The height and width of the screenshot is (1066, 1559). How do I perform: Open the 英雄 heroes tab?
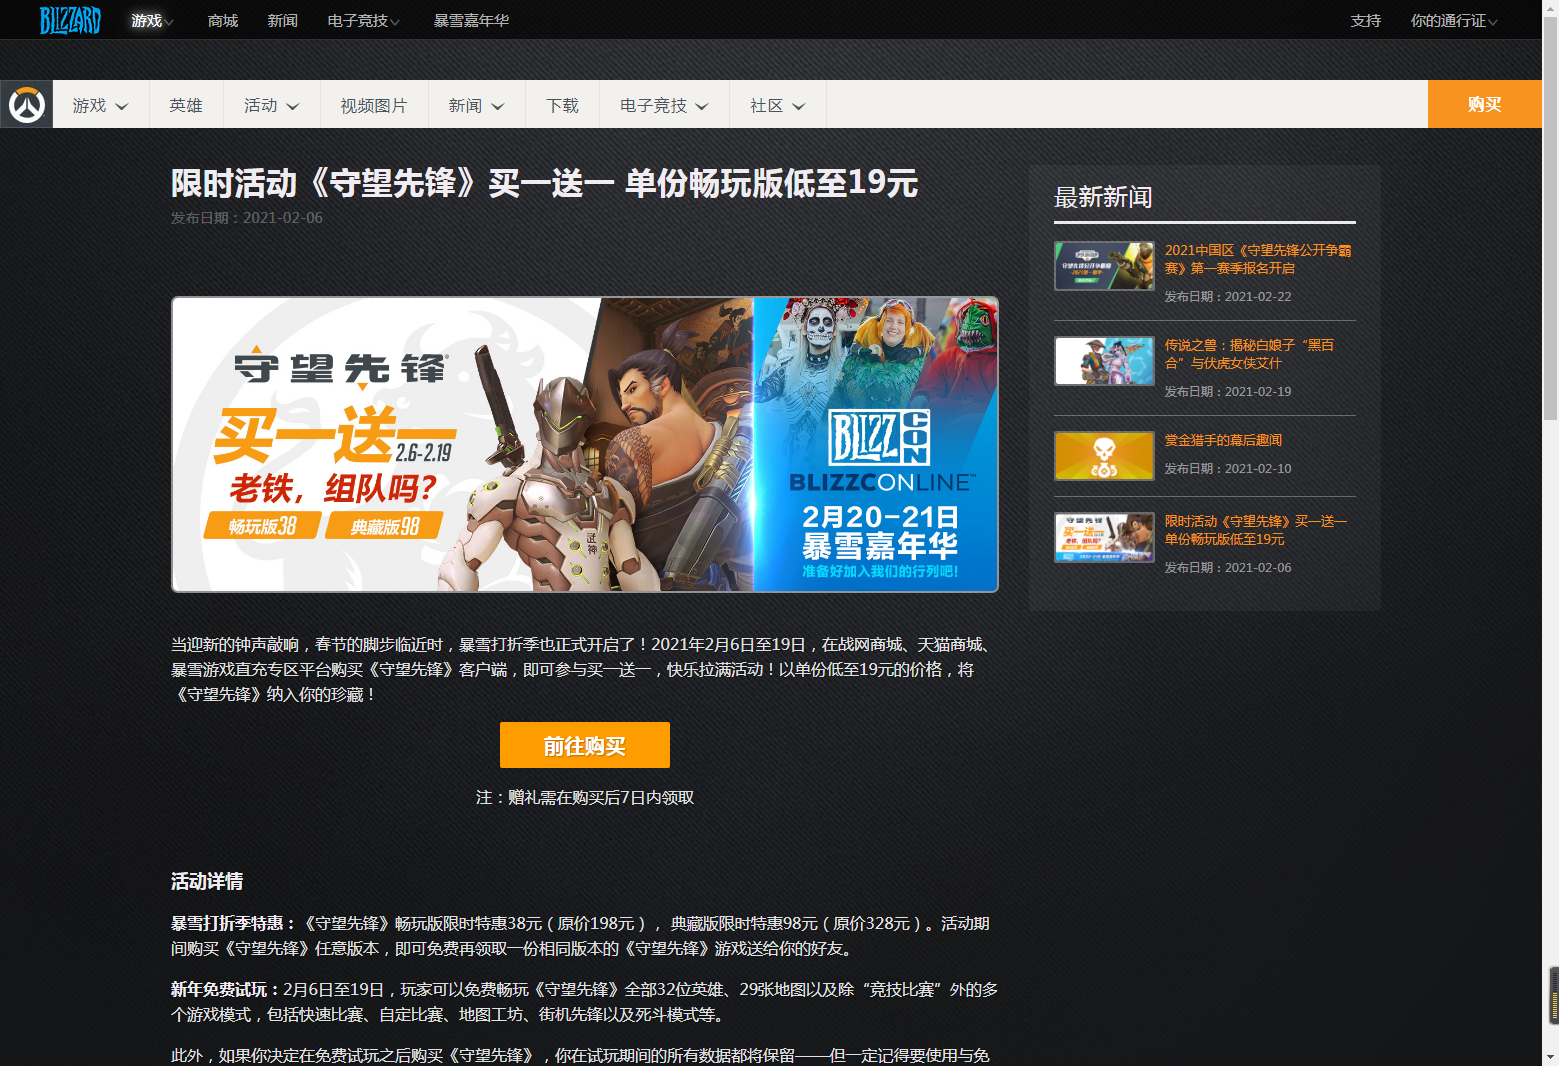pyautogui.click(x=186, y=104)
